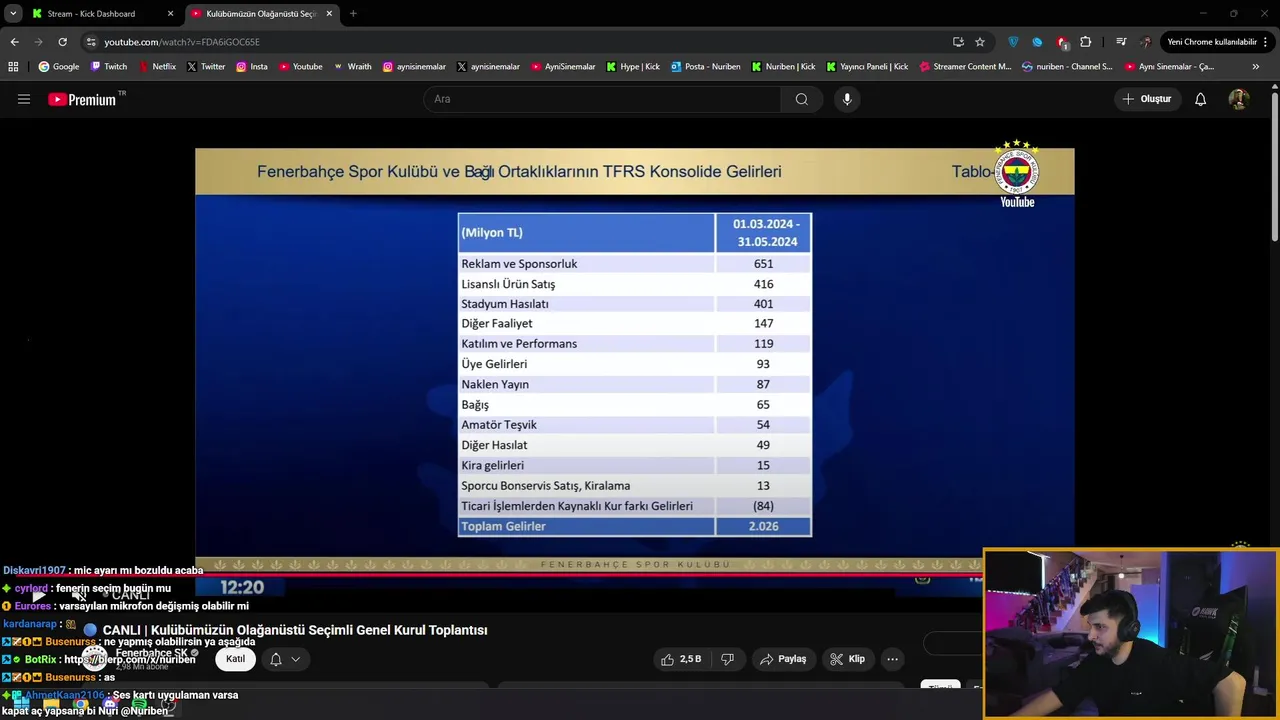Screen dimensions: 1280x720
Task: Click the '2.026' total value cell
Action: click(763, 526)
